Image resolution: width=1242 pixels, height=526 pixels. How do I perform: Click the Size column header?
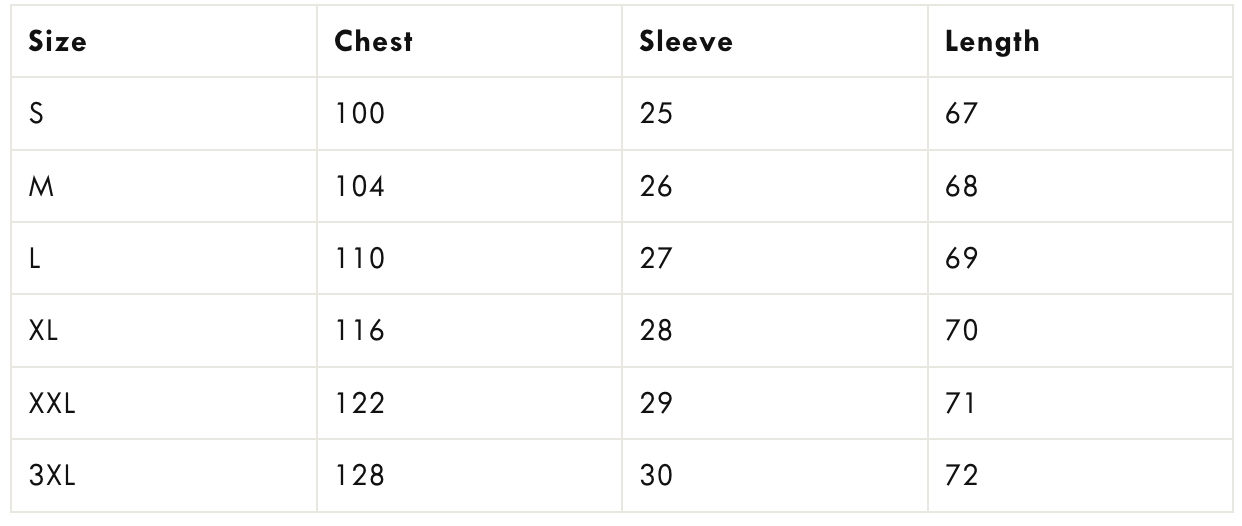click(x=58, y=42)
